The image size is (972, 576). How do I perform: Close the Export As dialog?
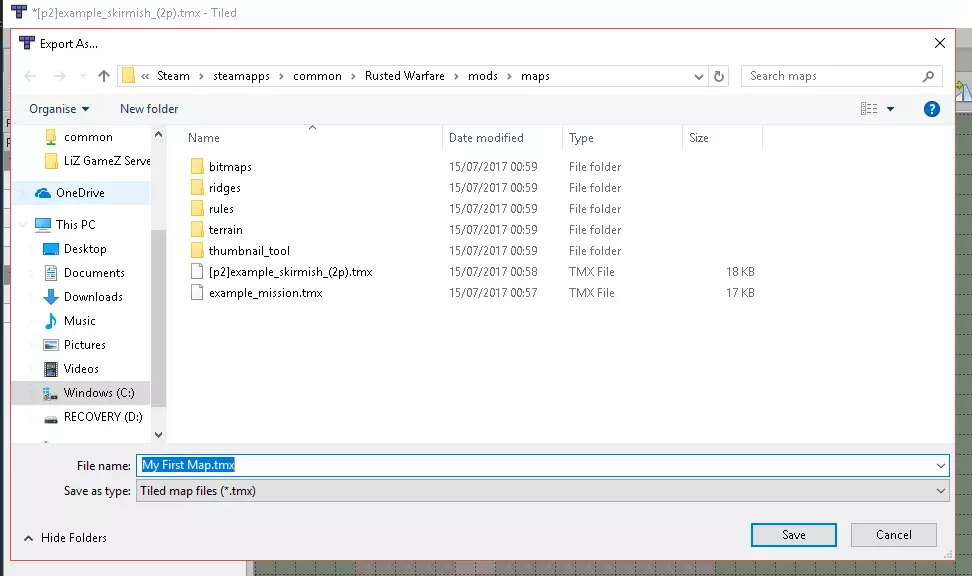[x=940, y=43]
